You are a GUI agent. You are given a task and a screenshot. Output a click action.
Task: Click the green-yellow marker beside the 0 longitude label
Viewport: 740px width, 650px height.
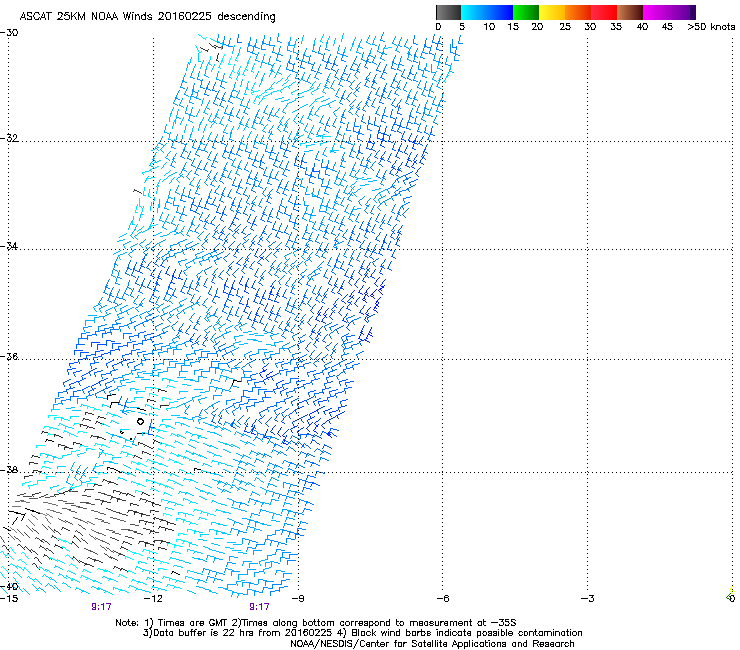(x=731, y=592)
